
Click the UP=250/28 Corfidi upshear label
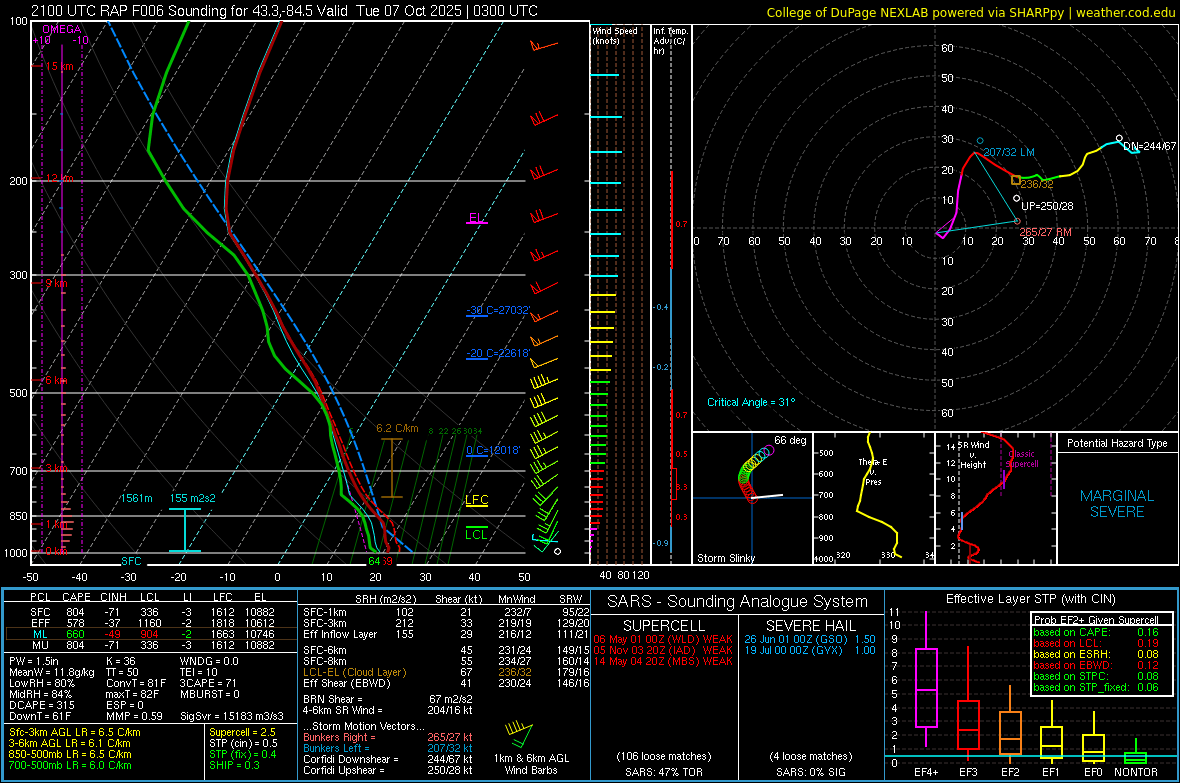[x=1047, y=206]
